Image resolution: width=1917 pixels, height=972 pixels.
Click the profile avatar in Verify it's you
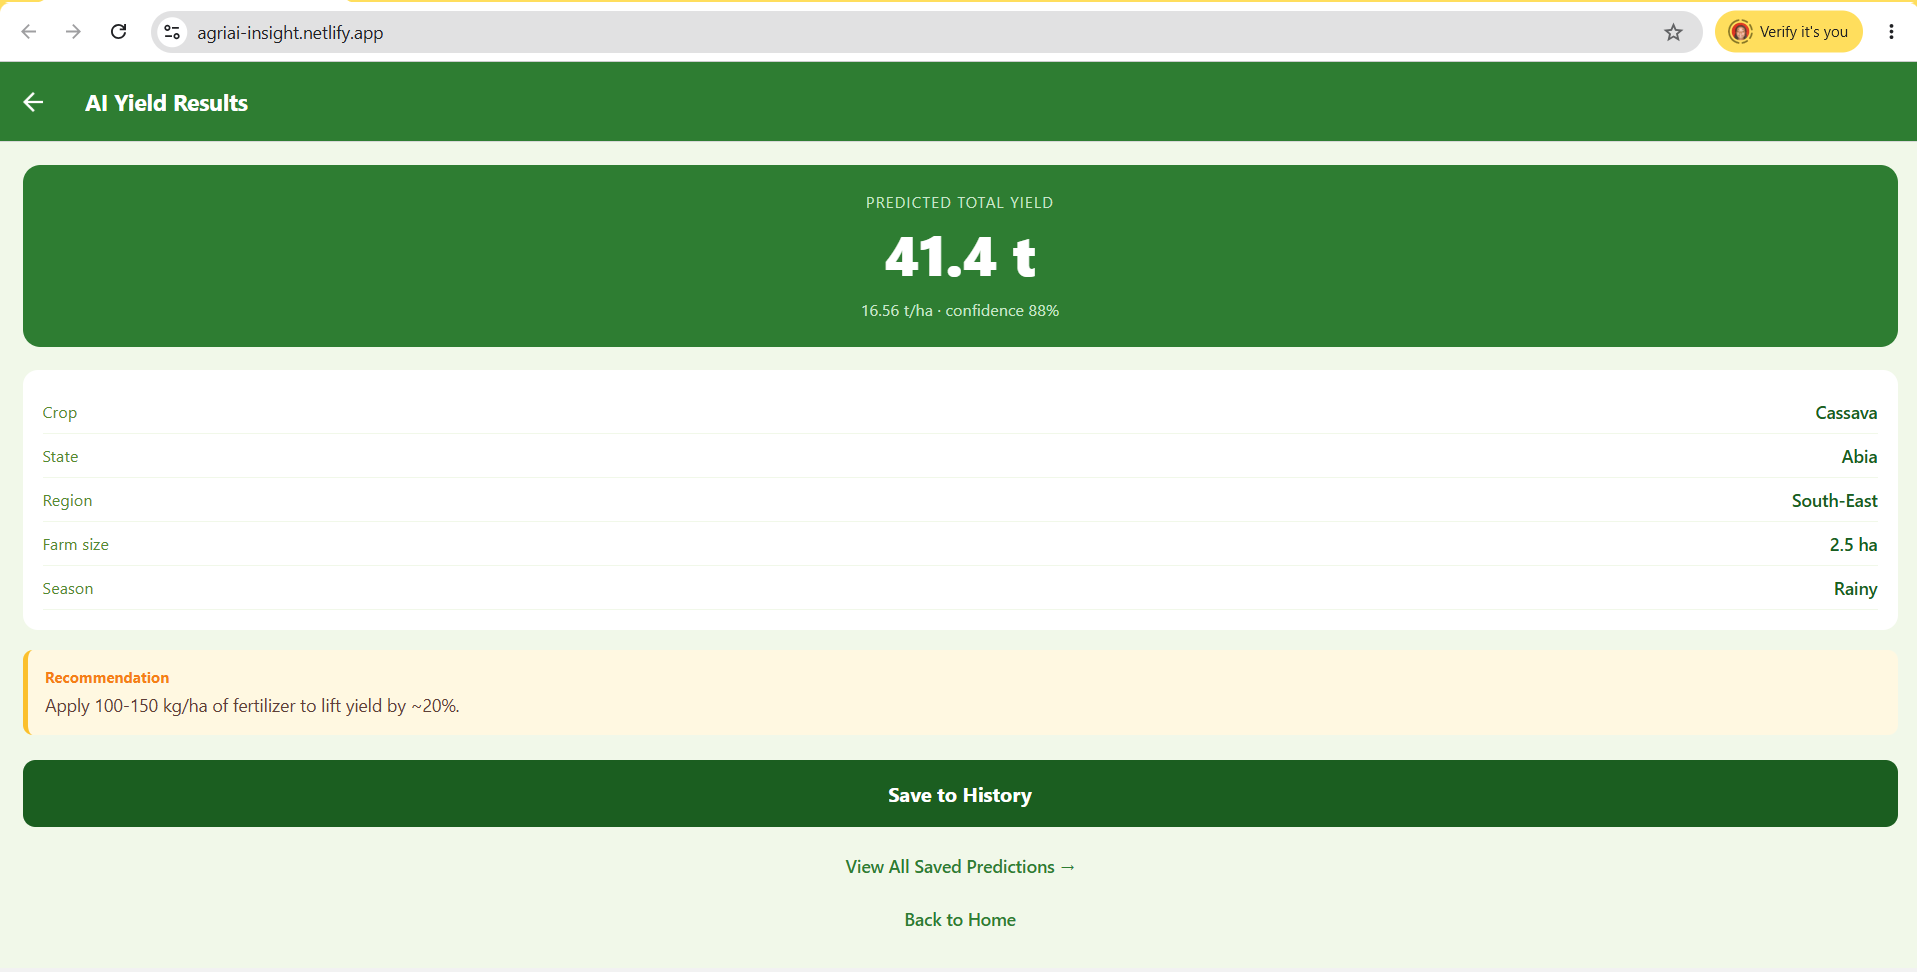click(x=1740, y=32)
